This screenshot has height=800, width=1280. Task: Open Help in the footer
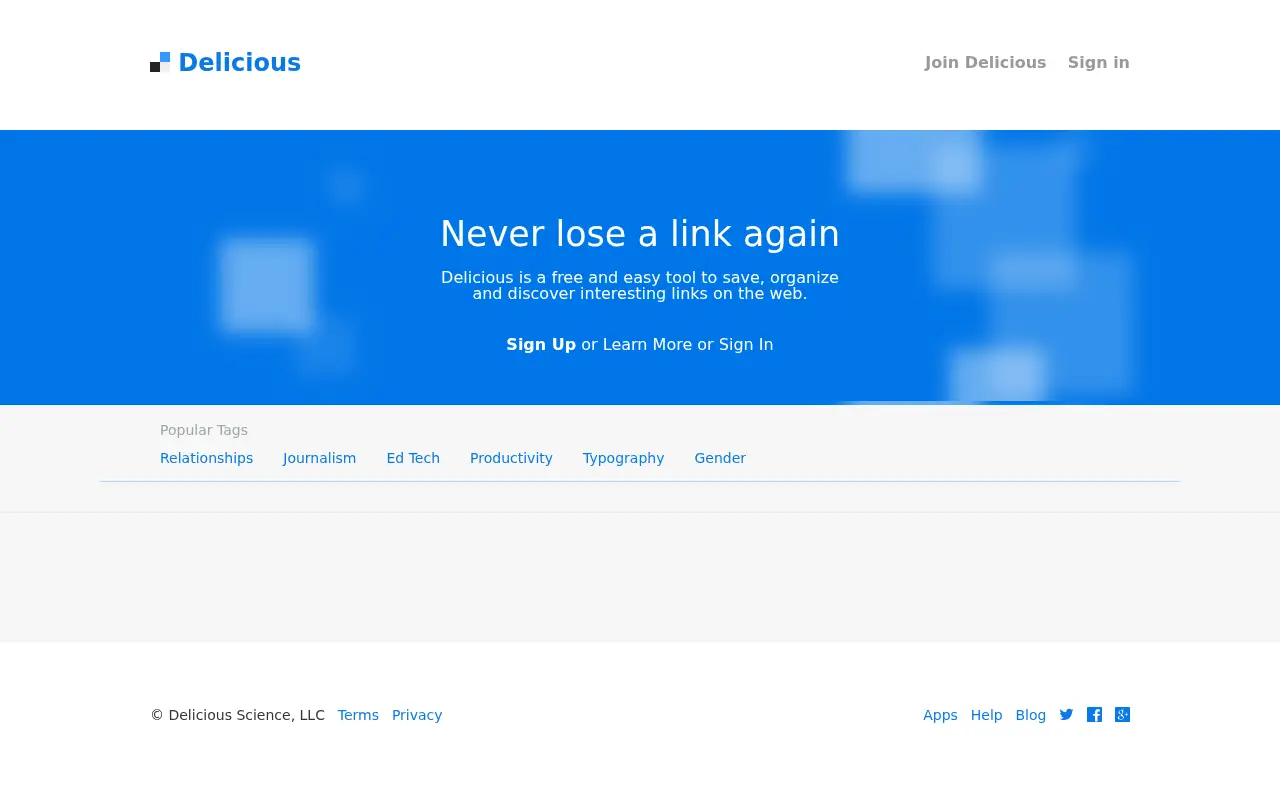[x=986, y=715]
